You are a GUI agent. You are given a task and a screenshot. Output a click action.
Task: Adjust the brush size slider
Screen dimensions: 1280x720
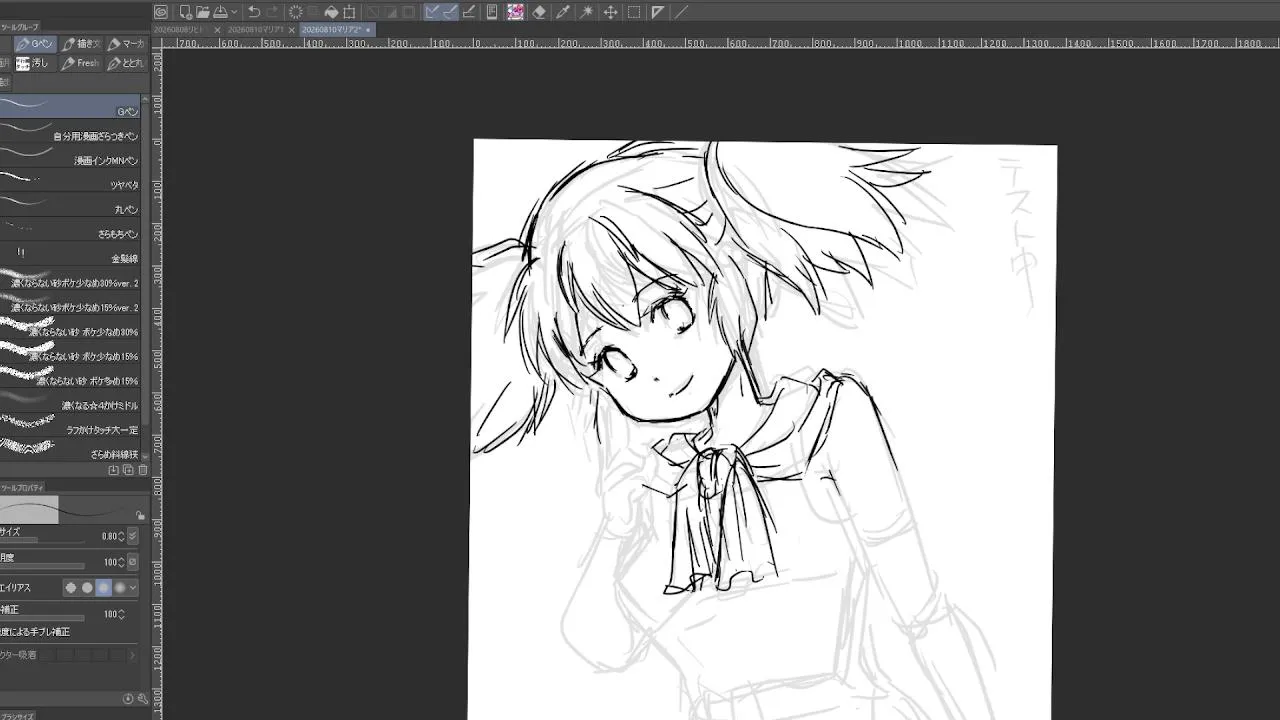click(x=42, y=541)
